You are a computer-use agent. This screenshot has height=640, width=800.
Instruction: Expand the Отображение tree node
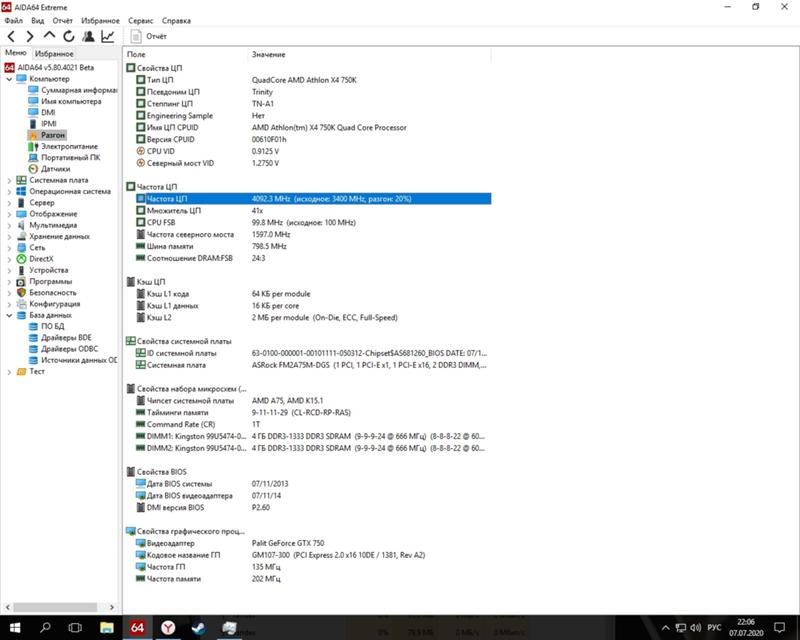[x=9, y=214]
